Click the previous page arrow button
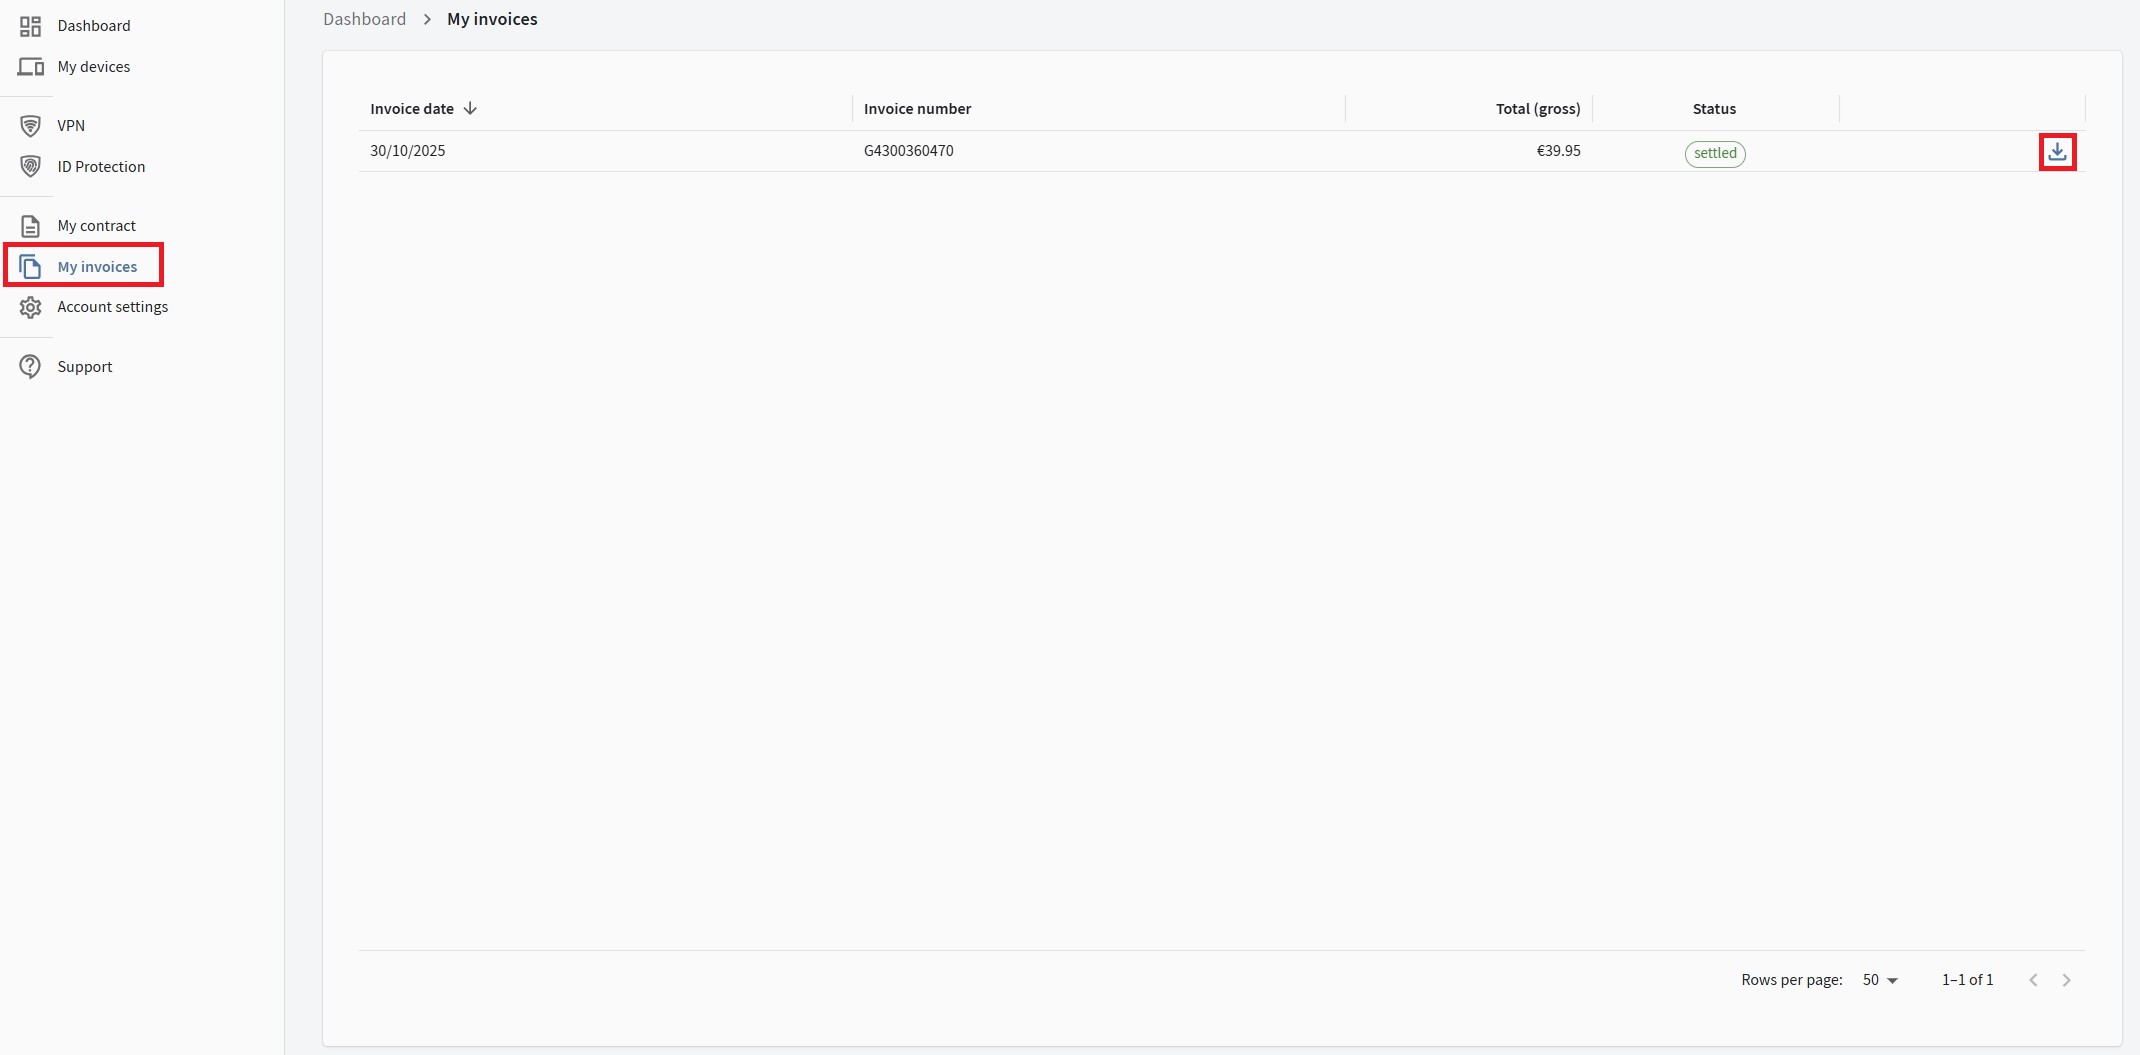 click(x=2032, y=980)
